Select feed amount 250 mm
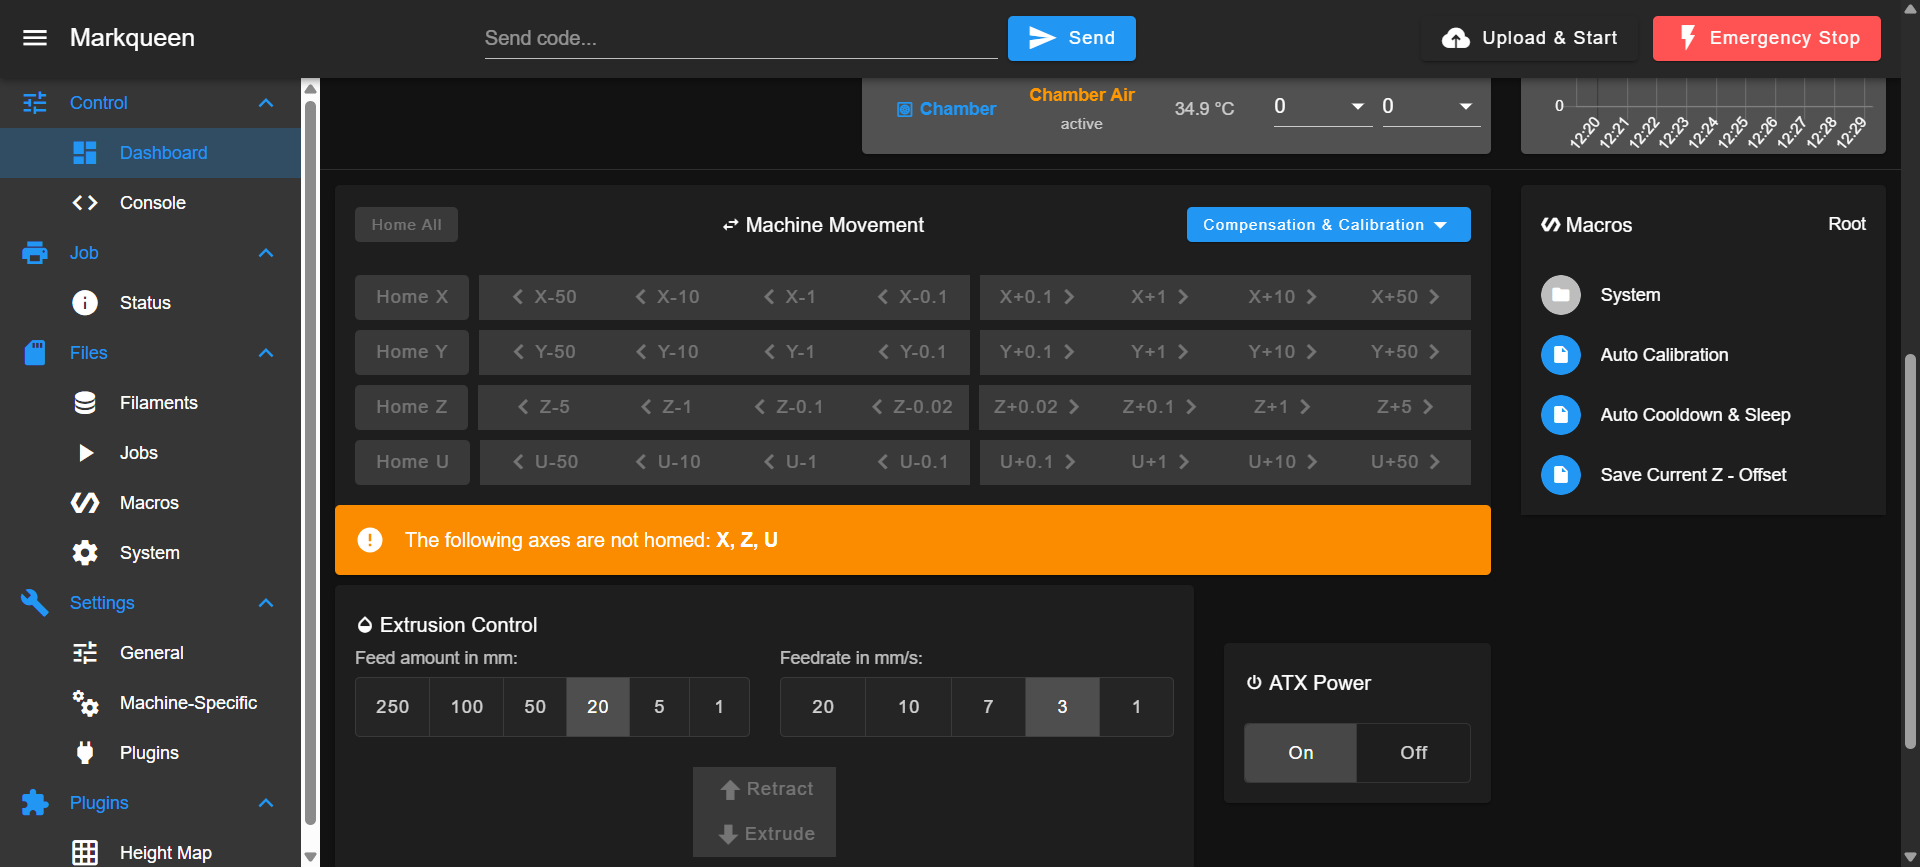The image size is (1920, 867). [392, 707]
